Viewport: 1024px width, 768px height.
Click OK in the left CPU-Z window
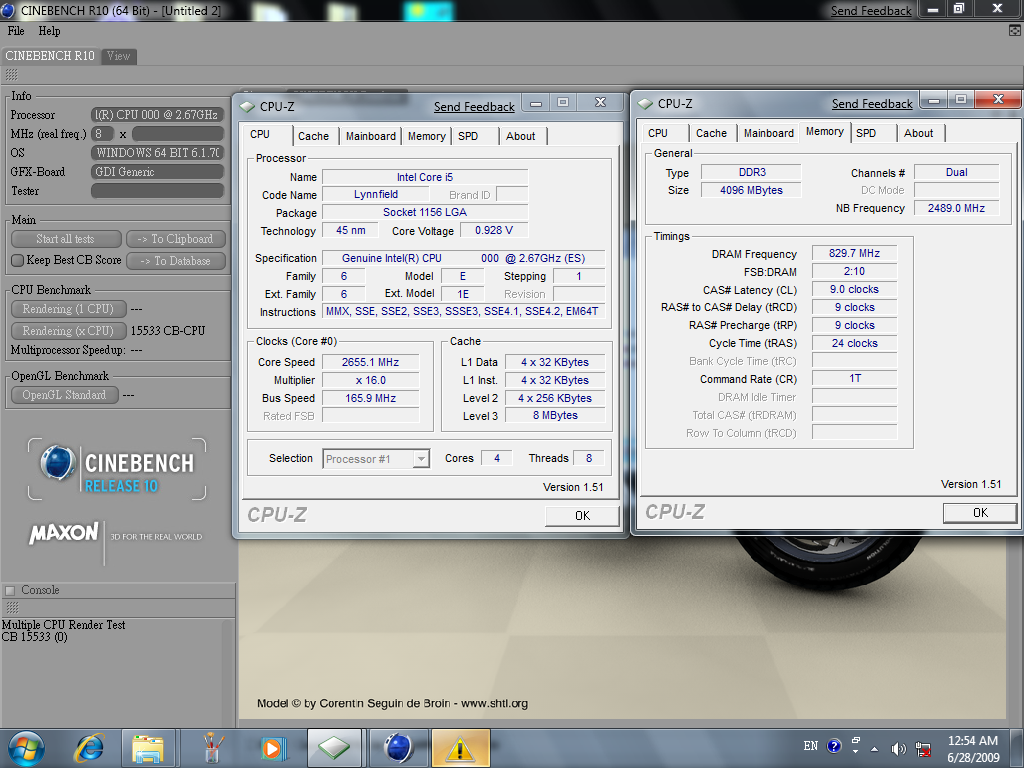click(582, 516)
